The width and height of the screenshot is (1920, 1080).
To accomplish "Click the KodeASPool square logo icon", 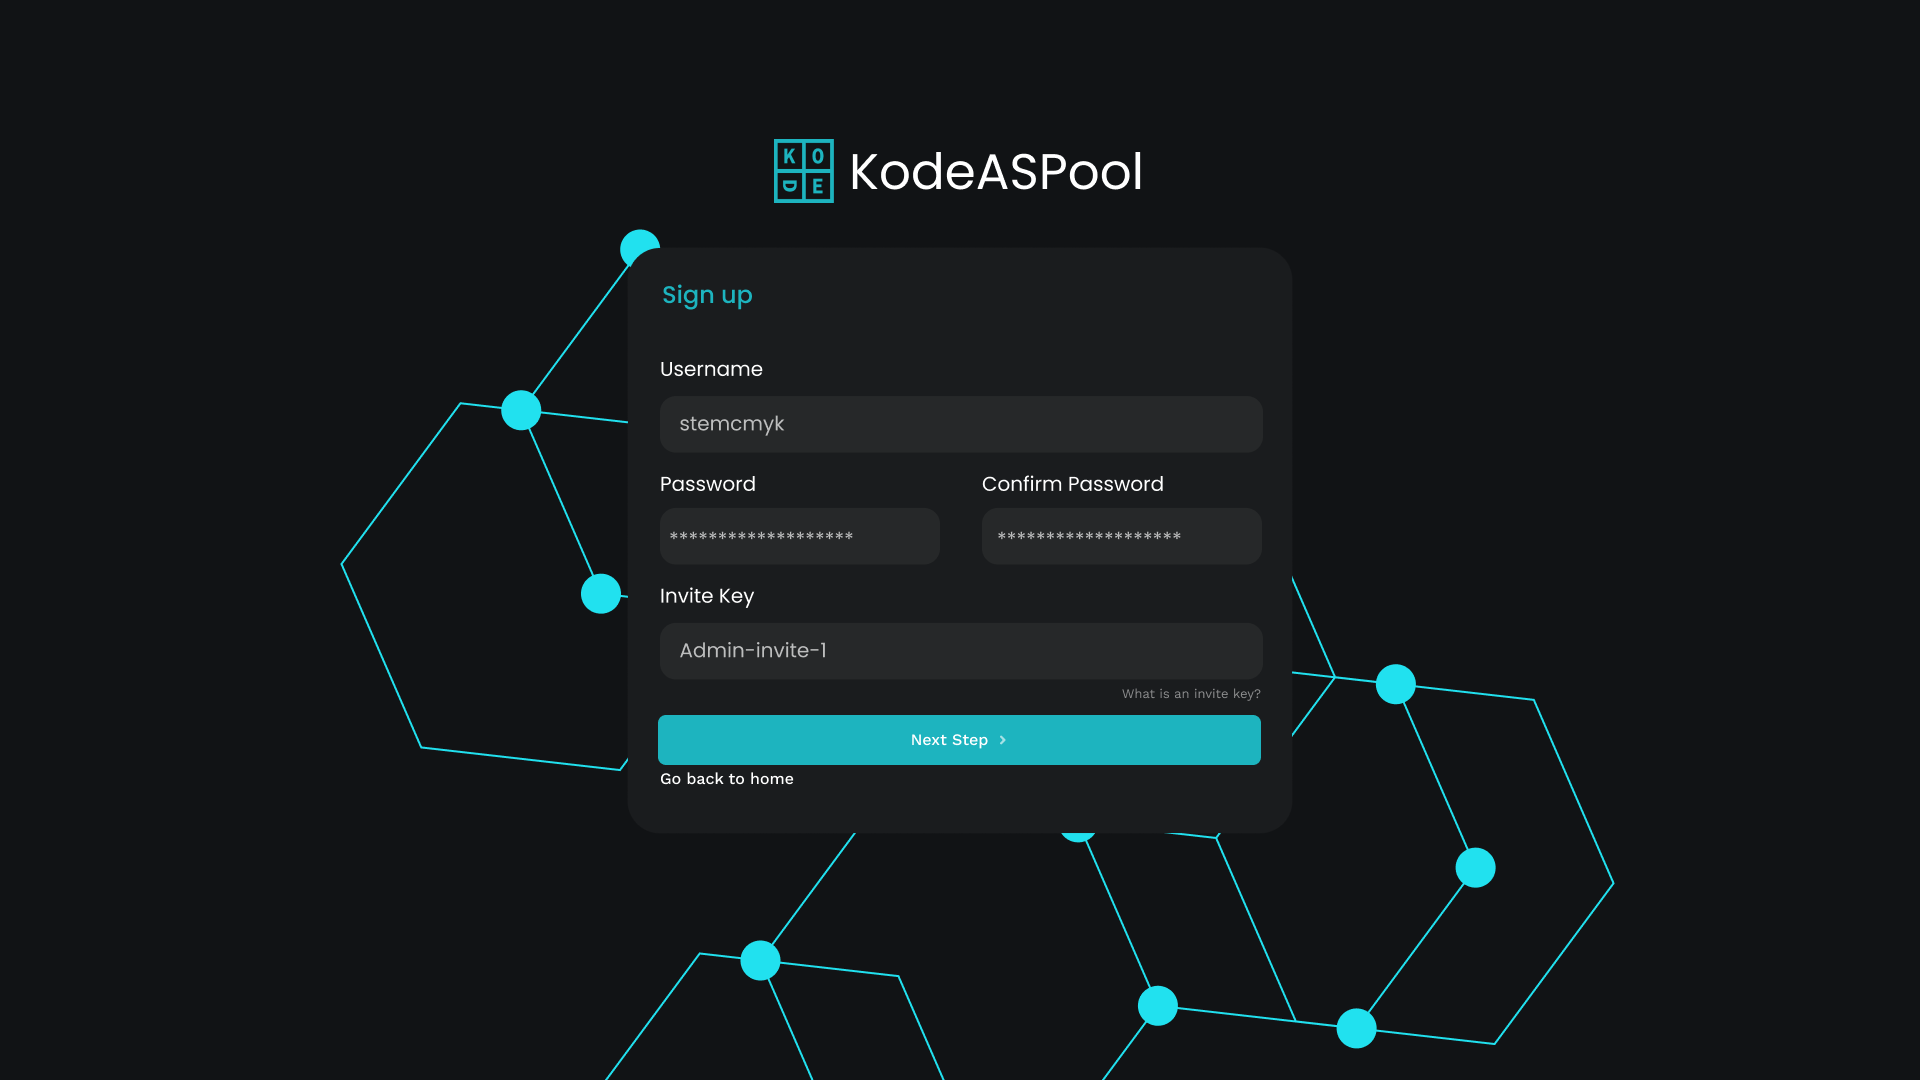I will click(x=803, y=171).
